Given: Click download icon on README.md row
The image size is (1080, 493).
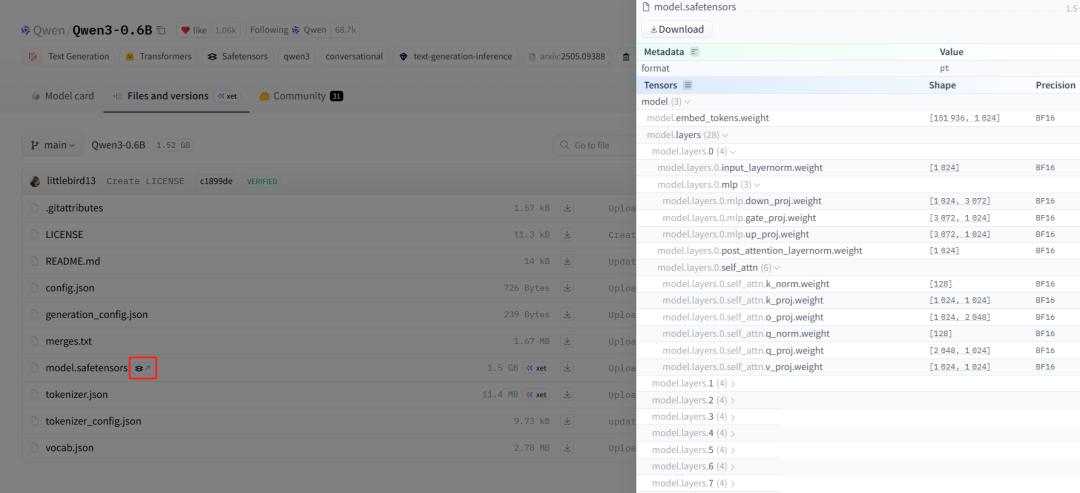Looking at the screenshot, I should (567, 262).
